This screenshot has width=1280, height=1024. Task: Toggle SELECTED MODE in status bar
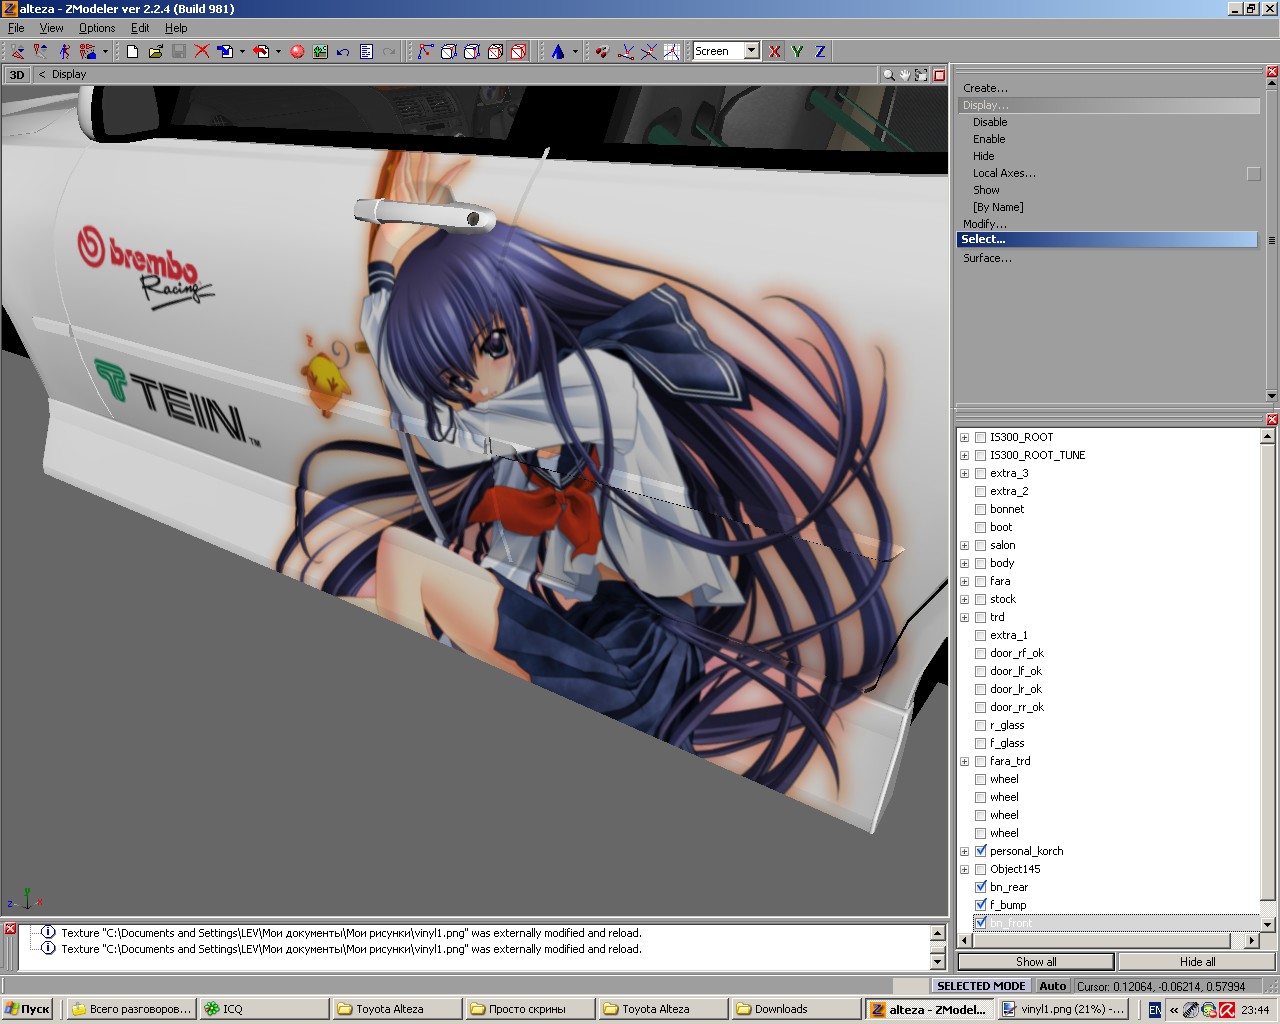coord(981,986)
